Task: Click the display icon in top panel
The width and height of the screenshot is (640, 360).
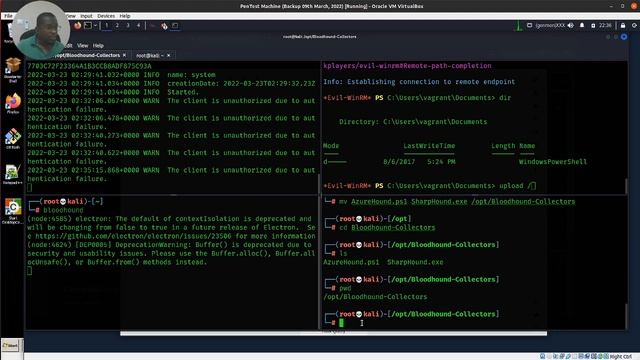Action: tap(529, 25)
